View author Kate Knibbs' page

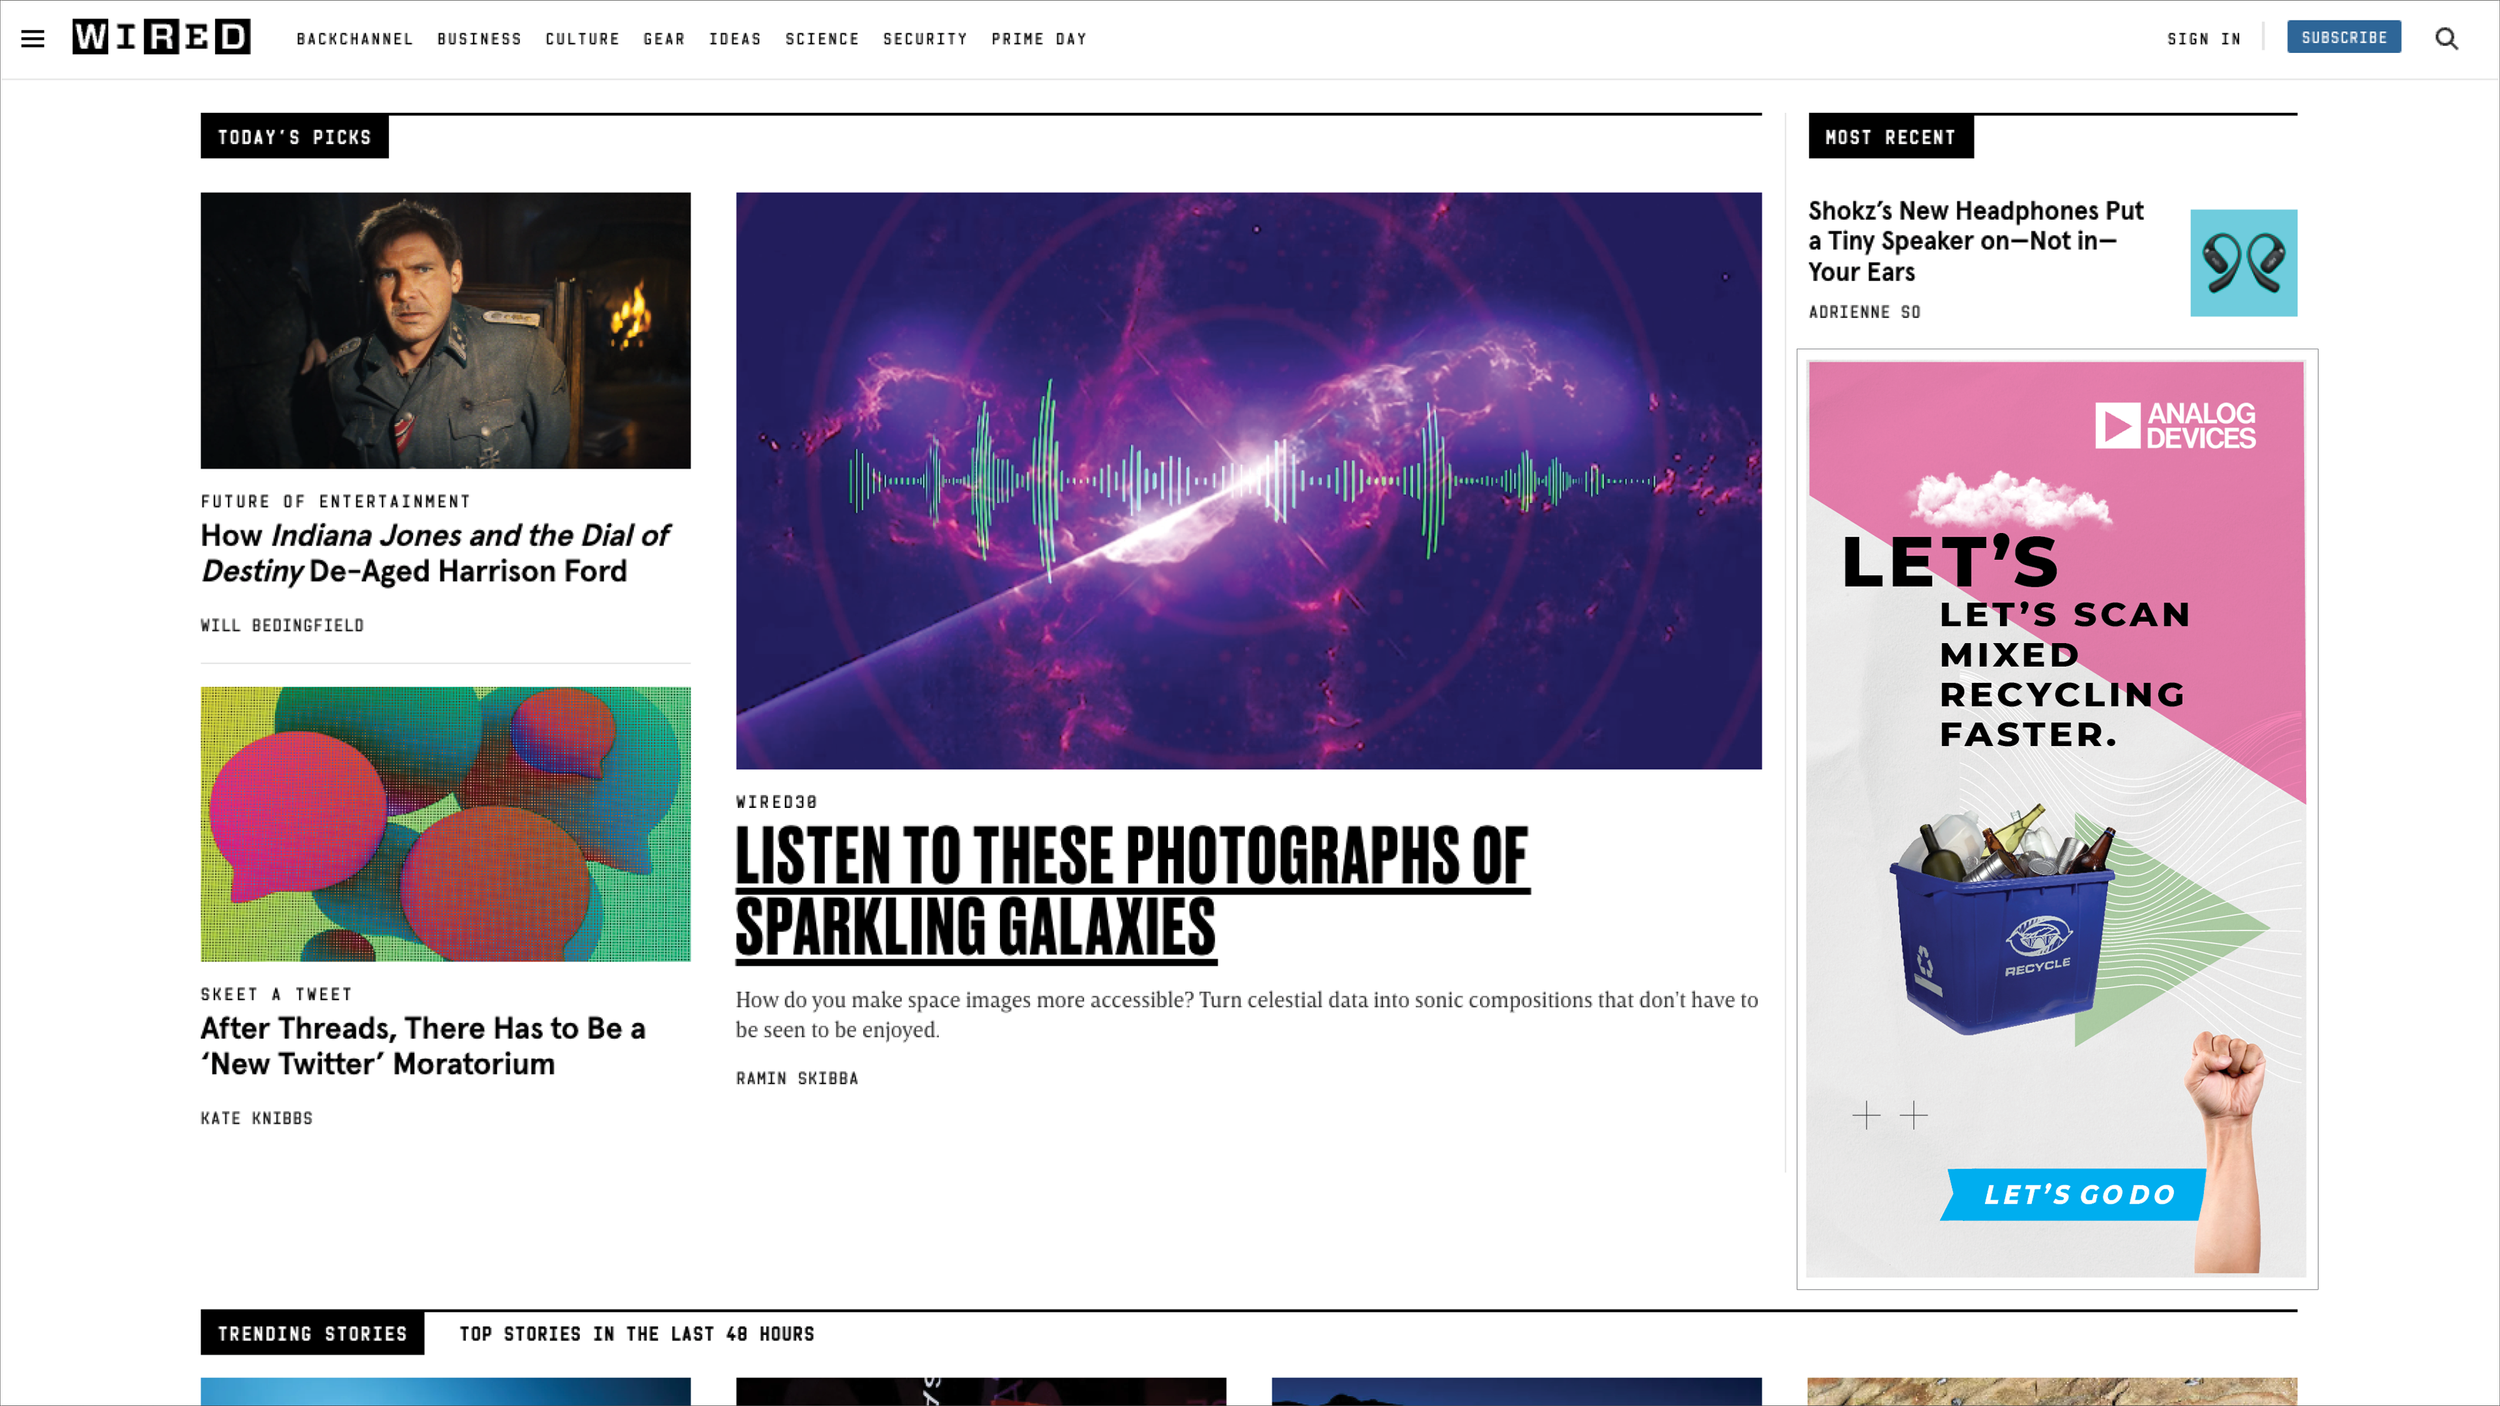click(x=257, y=1118)
